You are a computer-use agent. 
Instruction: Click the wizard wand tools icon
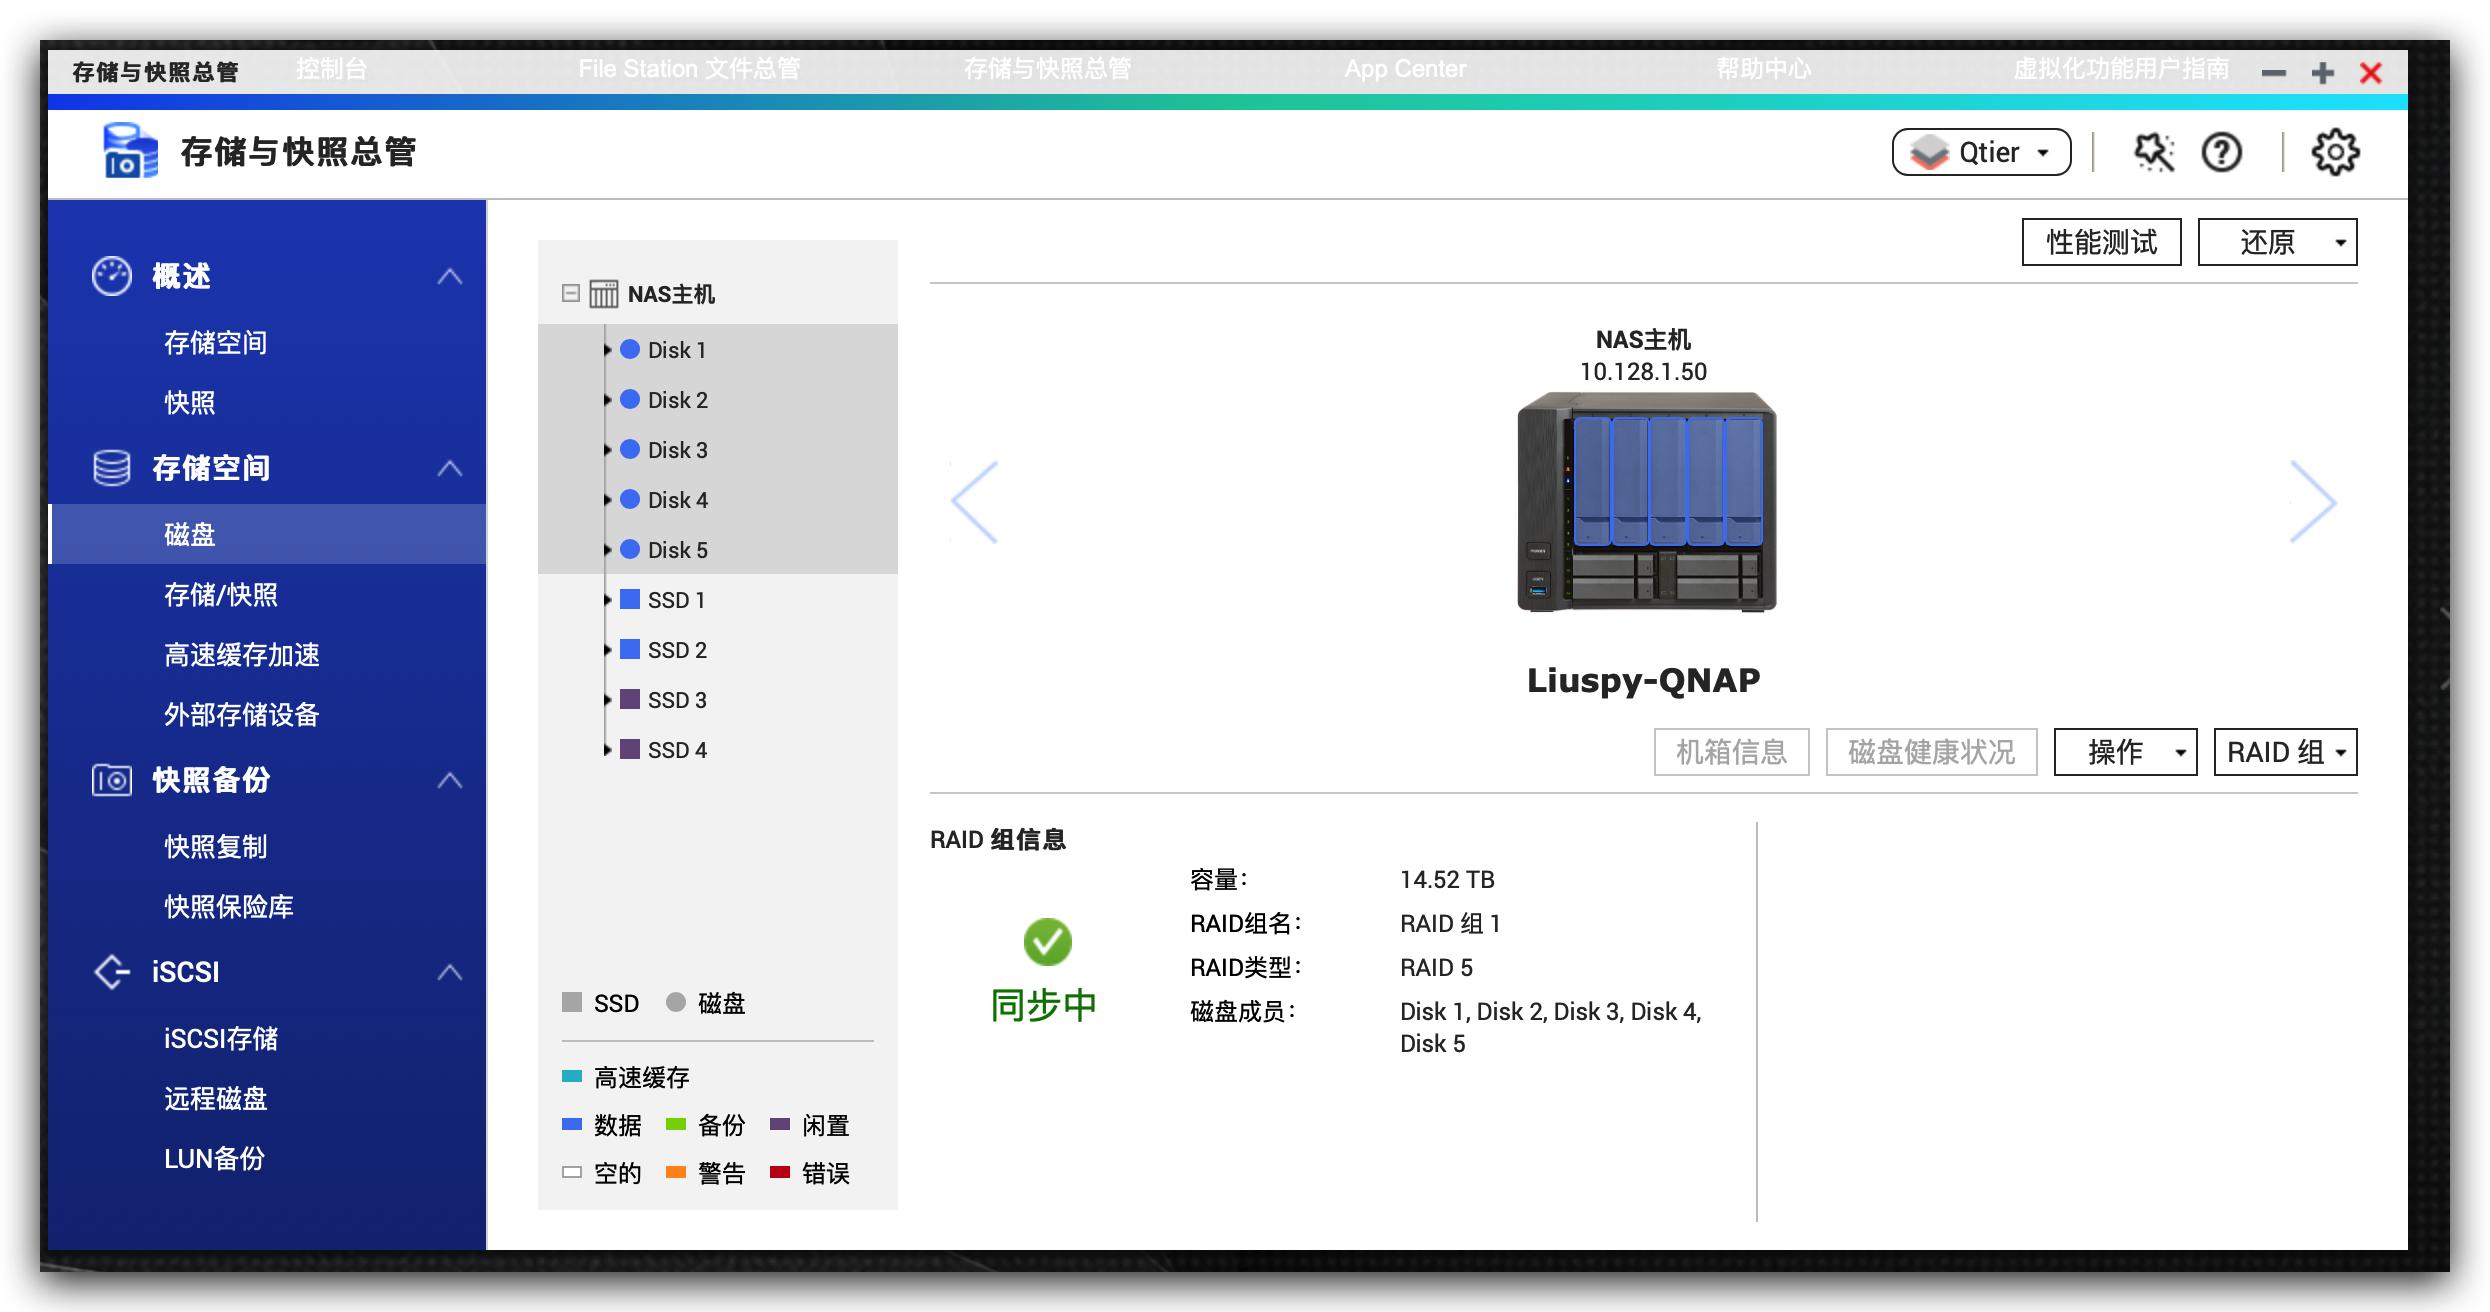2154,153
